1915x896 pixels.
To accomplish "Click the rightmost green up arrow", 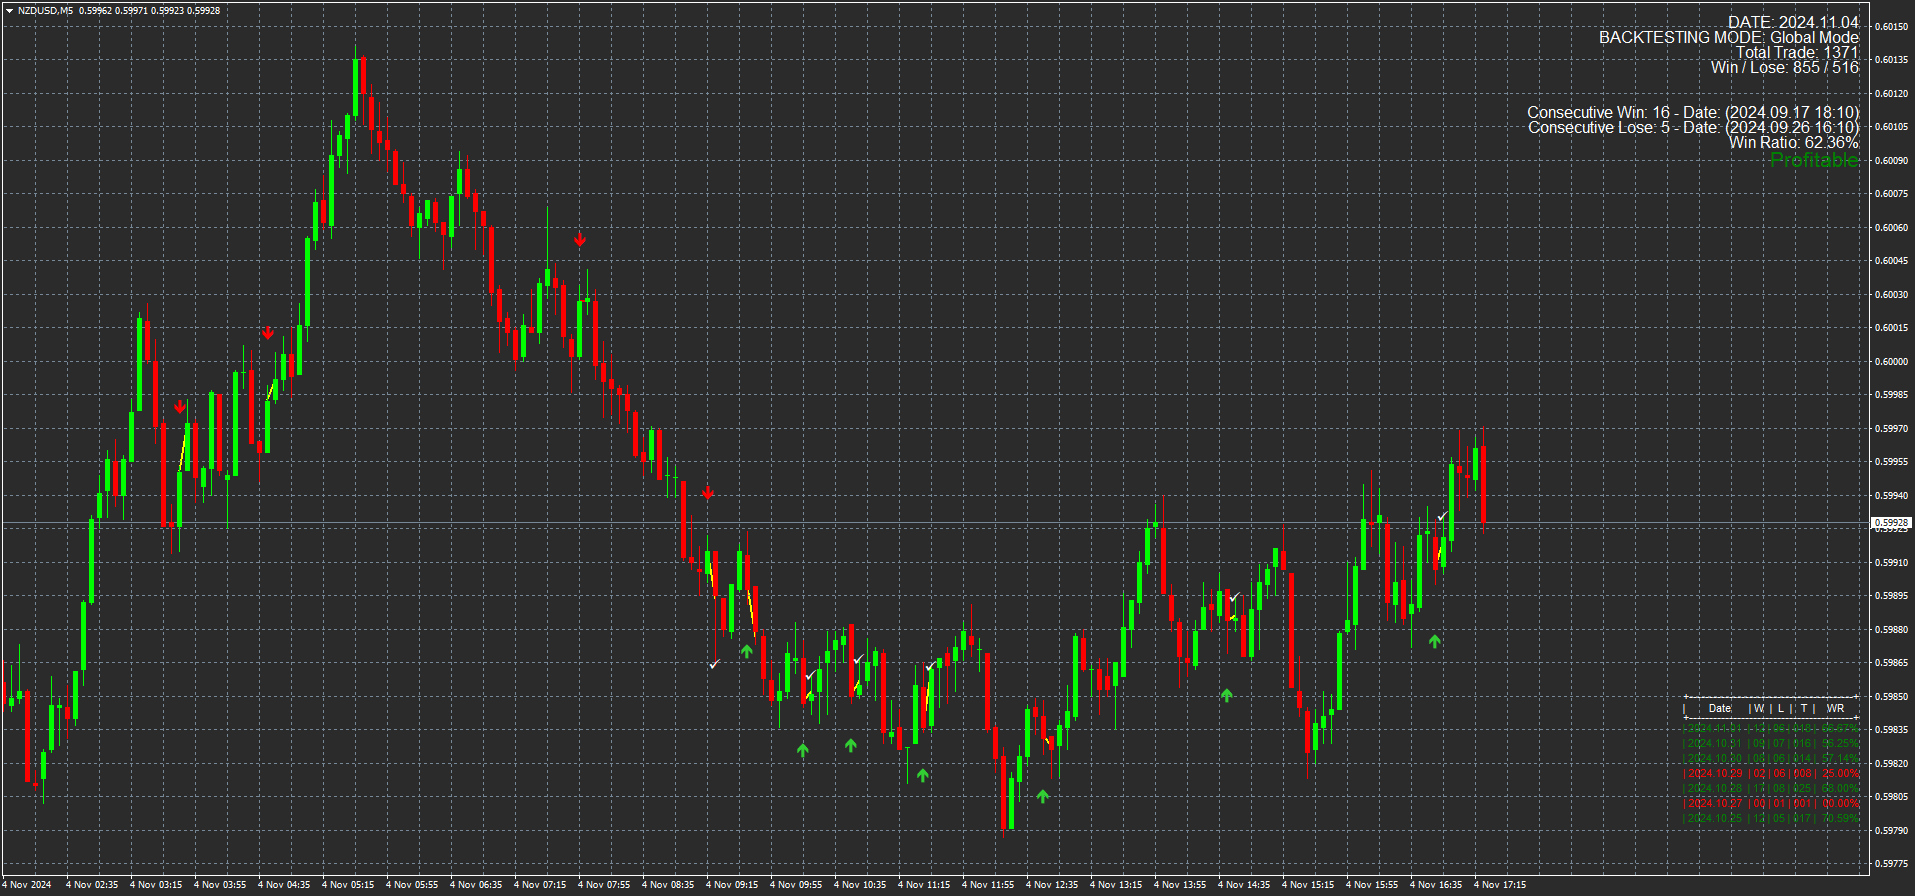I will [x=1435, y=641].
